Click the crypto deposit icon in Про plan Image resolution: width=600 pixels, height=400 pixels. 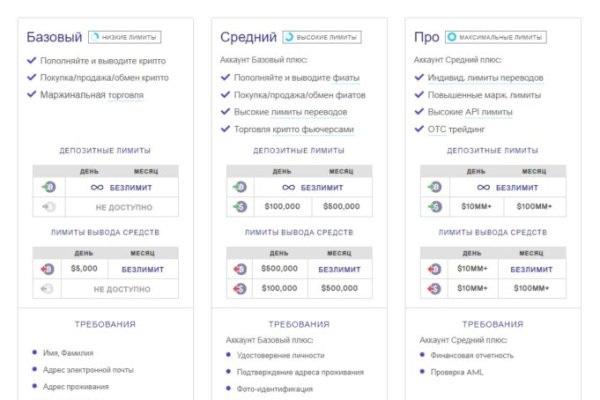point(434,187)
